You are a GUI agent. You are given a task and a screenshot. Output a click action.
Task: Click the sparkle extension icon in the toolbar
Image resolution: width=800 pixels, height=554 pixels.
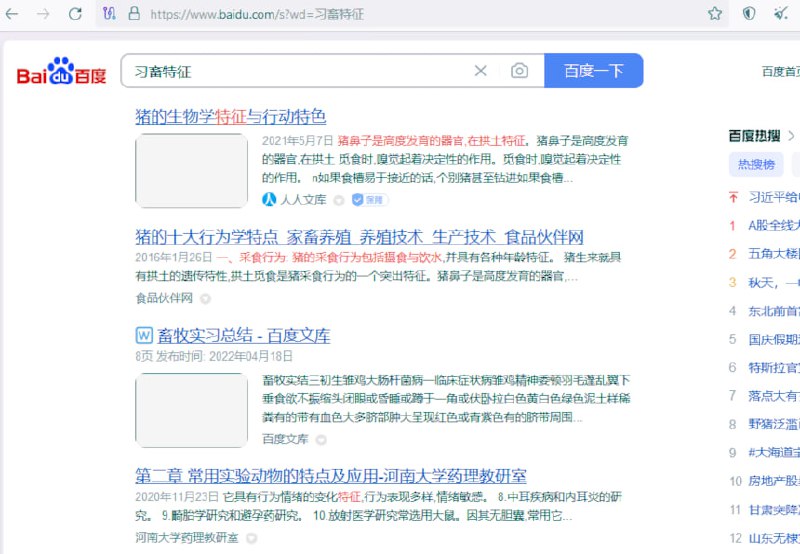coord(781,13)
